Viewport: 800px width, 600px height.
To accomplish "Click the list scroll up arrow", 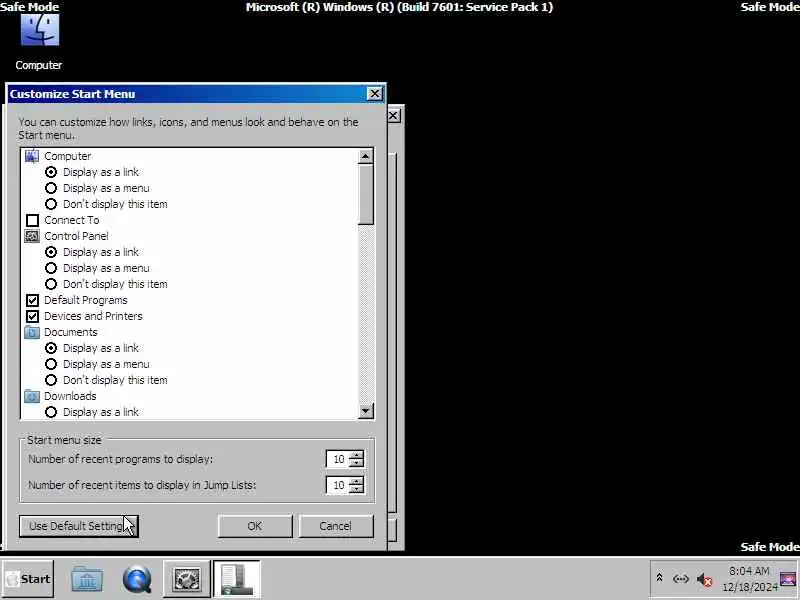I will 366,156.
